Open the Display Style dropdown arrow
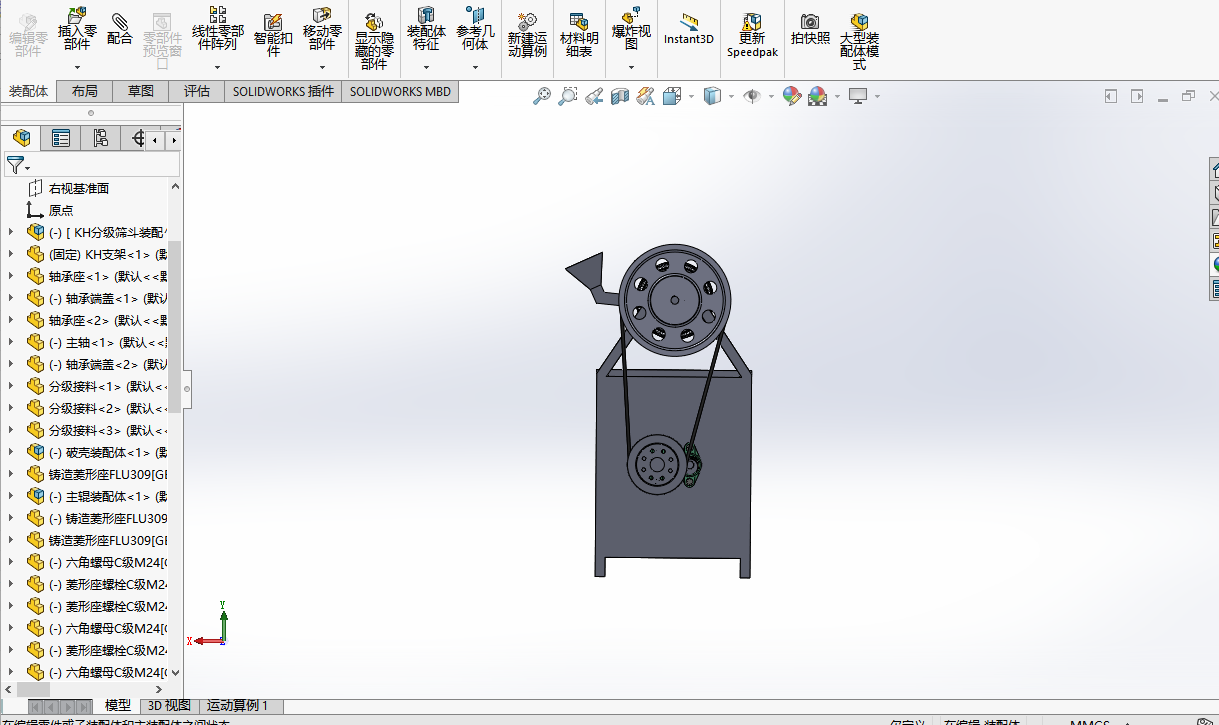This screenshot has width=1219, height=725. pos(731,96)
